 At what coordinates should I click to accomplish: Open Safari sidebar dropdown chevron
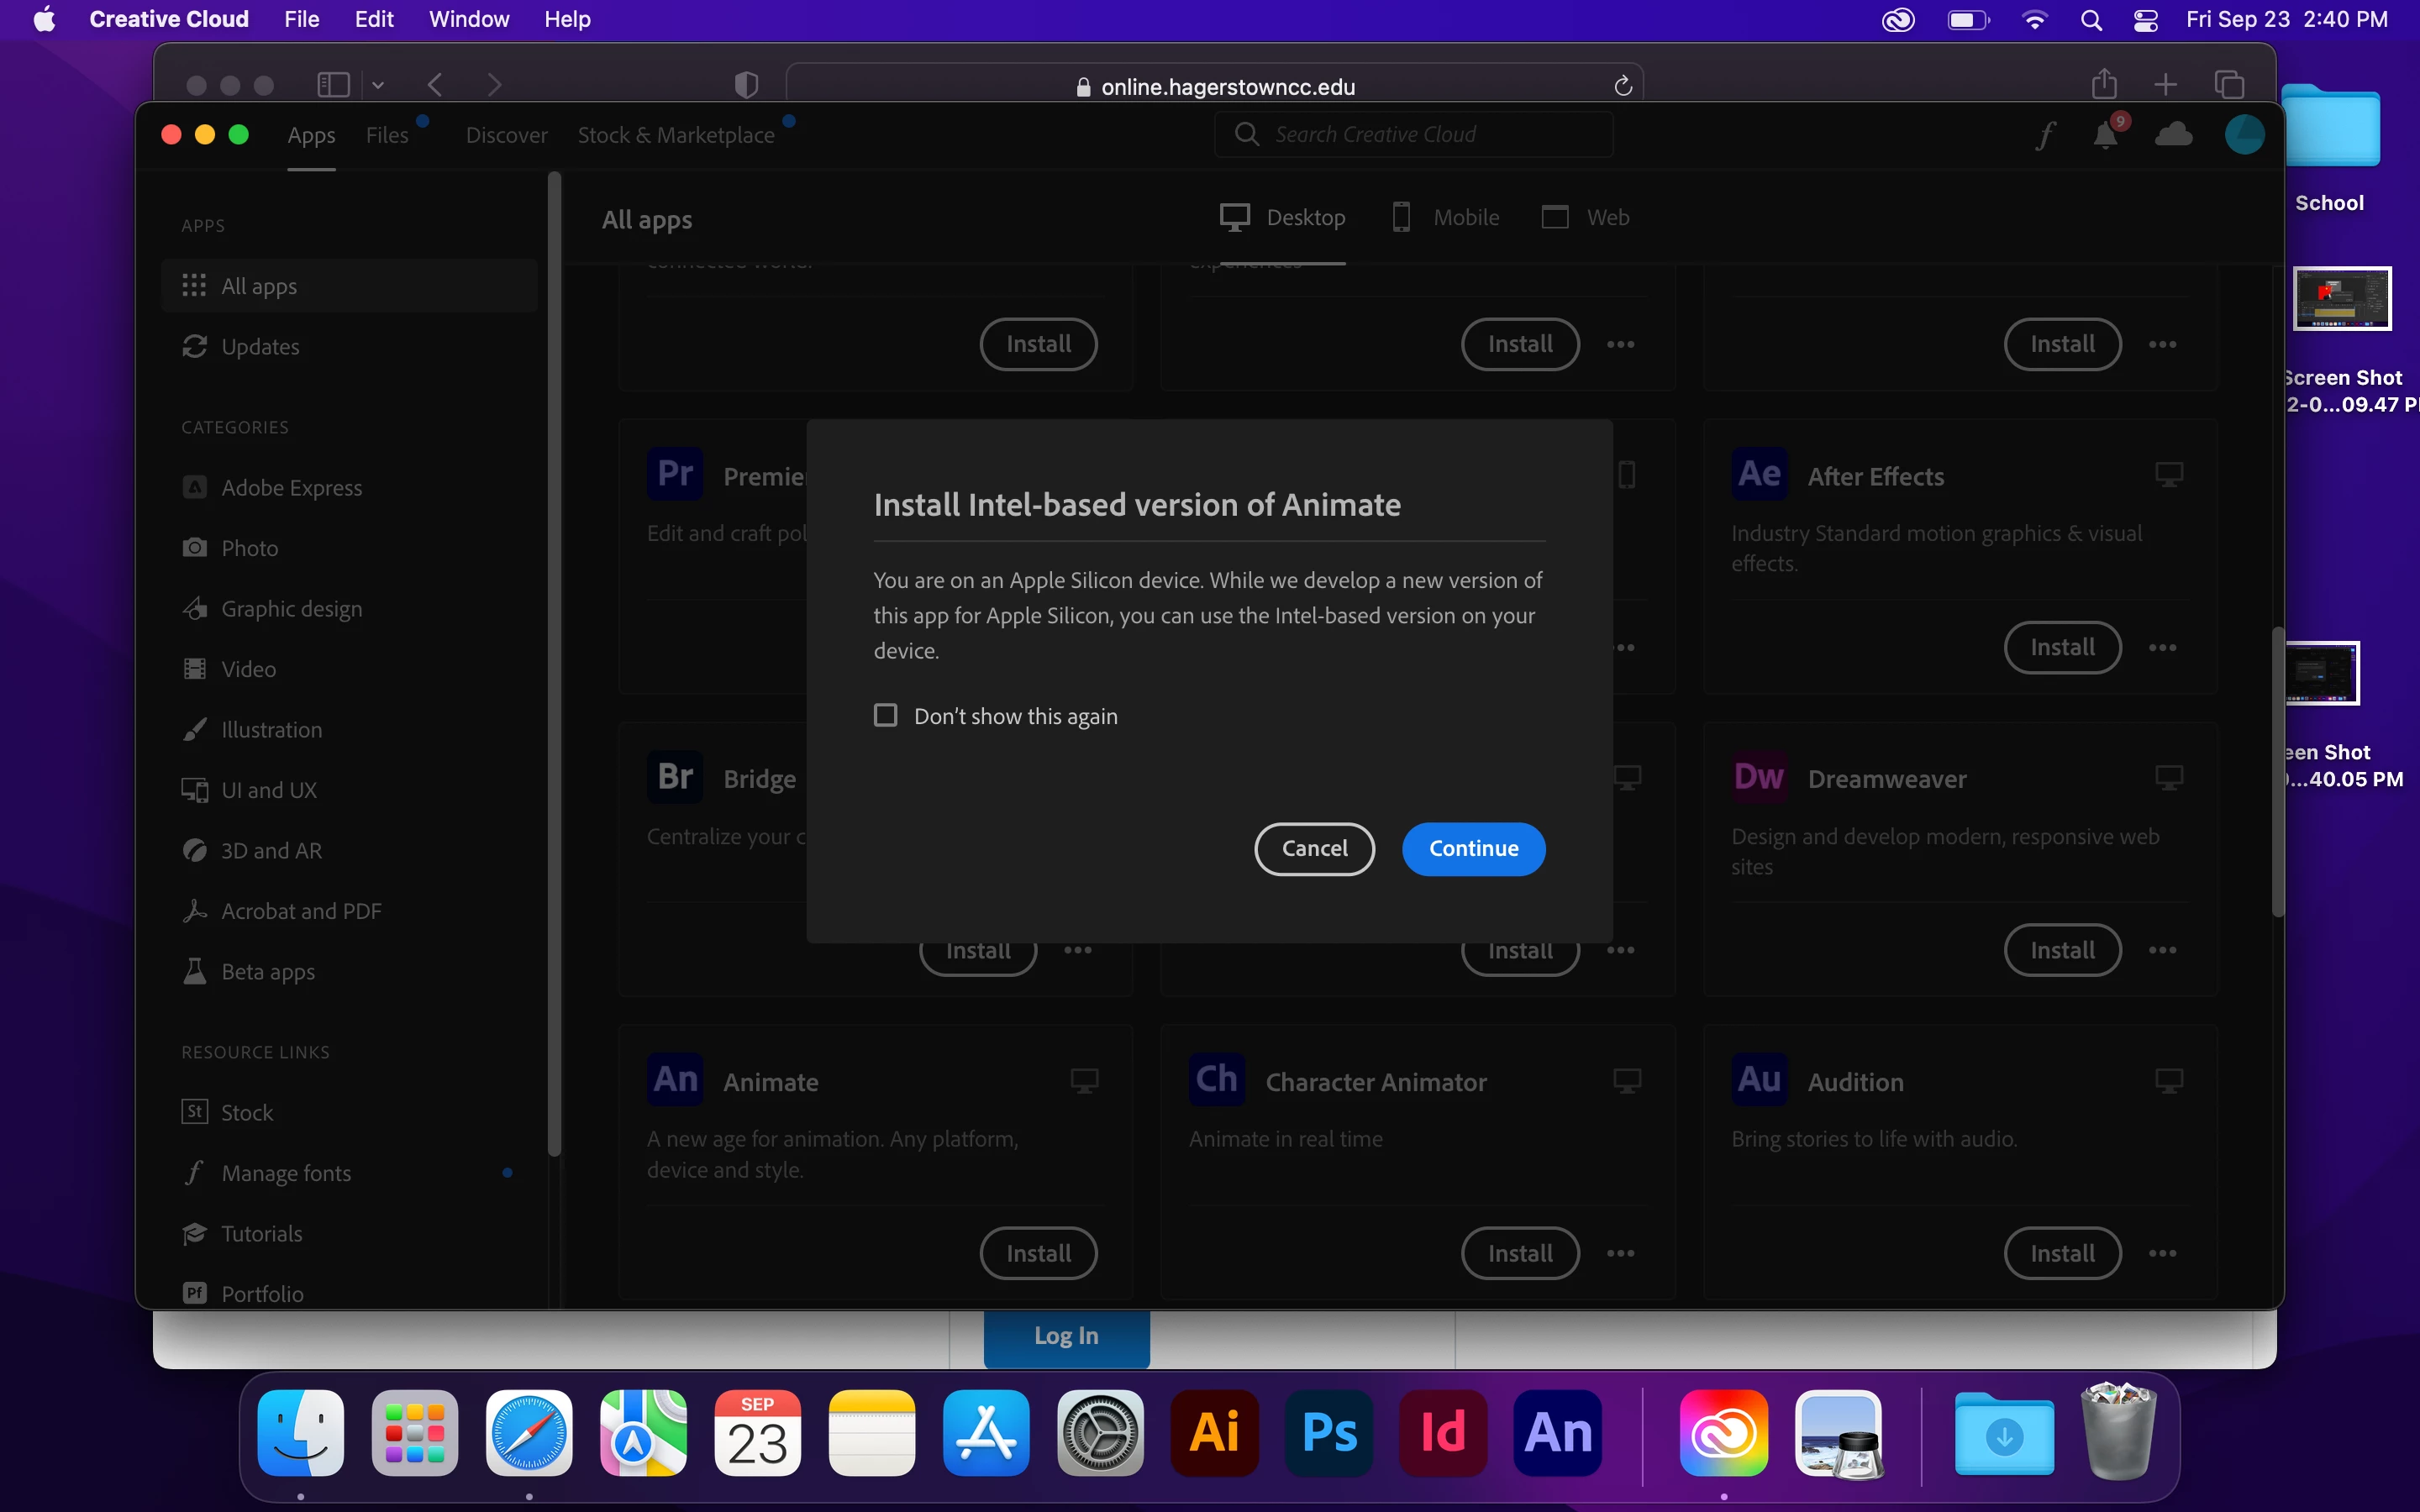click(378, 86)
